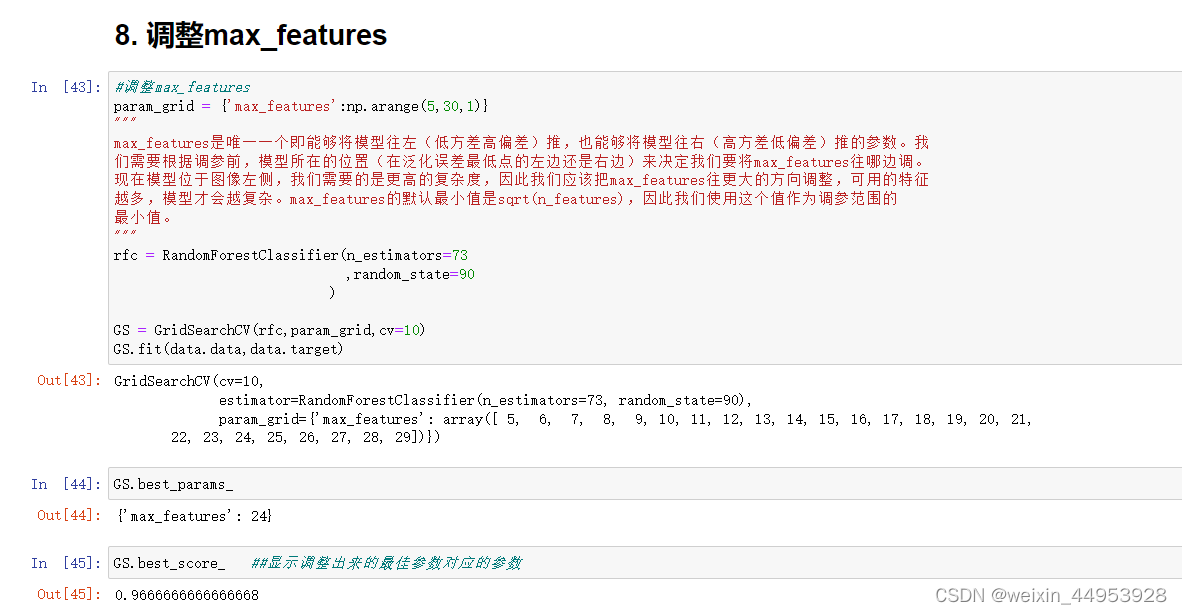Click the comment line #调整max_features
Screen dimensions: 1182x614
[182, 87]
